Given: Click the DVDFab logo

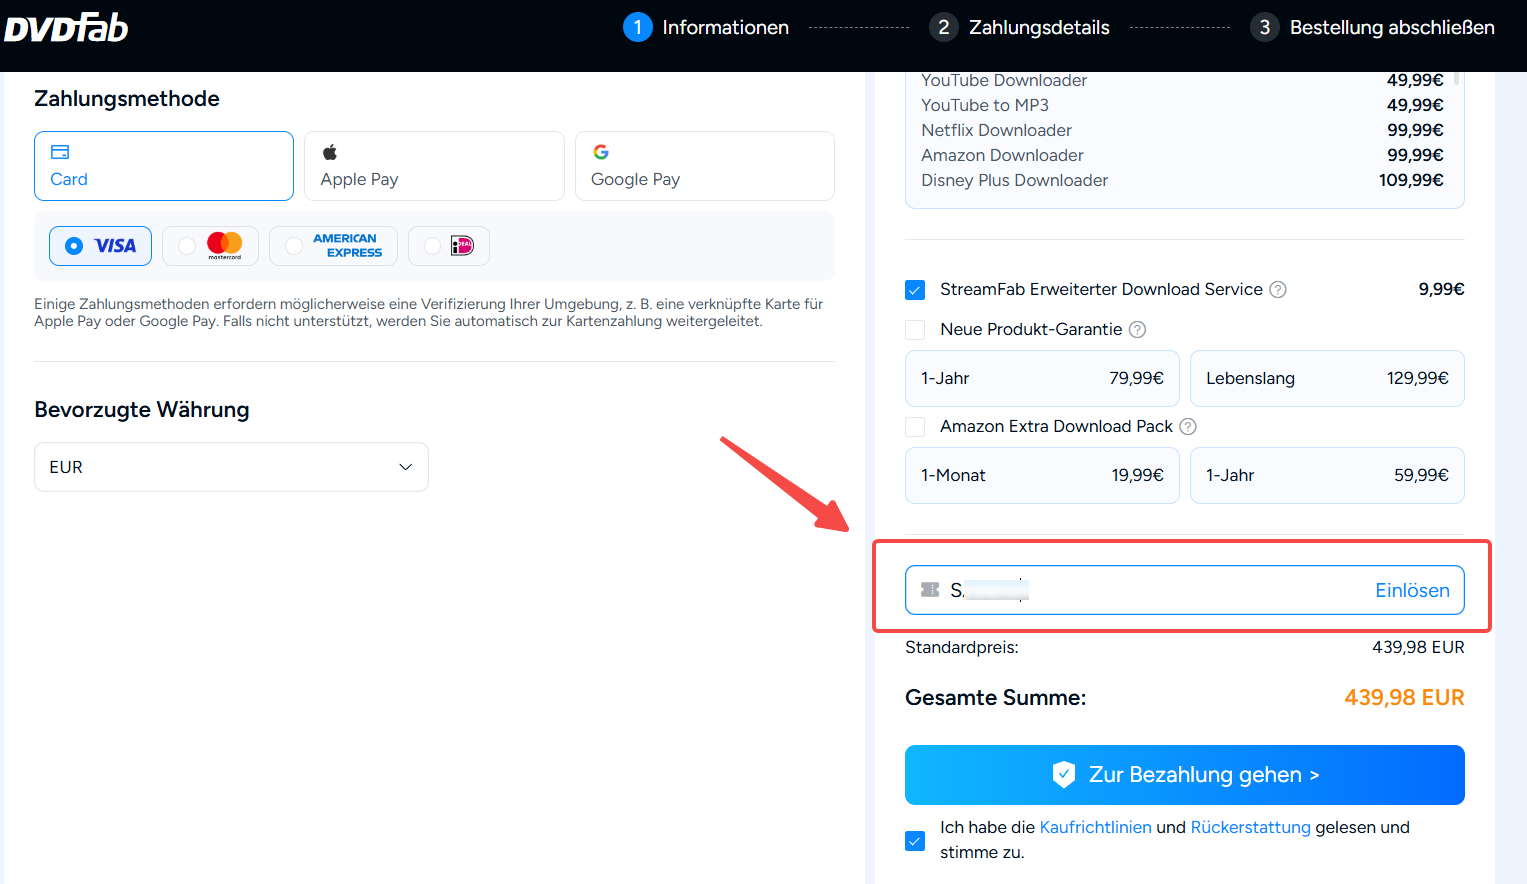Looking at the screenshot, I should (66, 27).
